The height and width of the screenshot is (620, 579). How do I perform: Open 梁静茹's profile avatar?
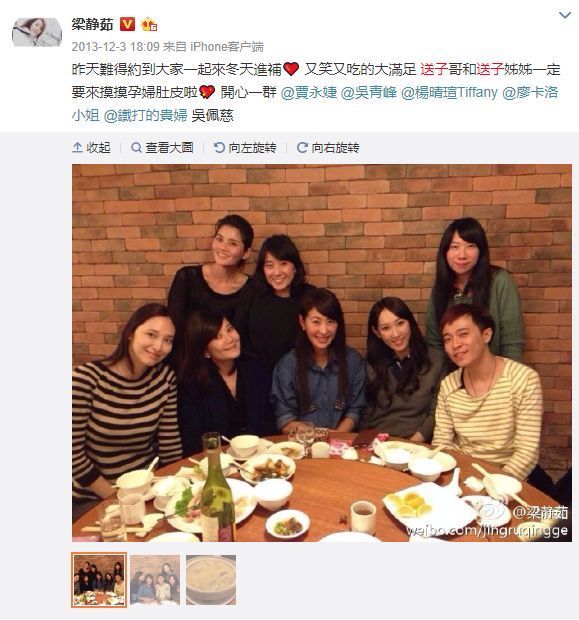[37, 32]
